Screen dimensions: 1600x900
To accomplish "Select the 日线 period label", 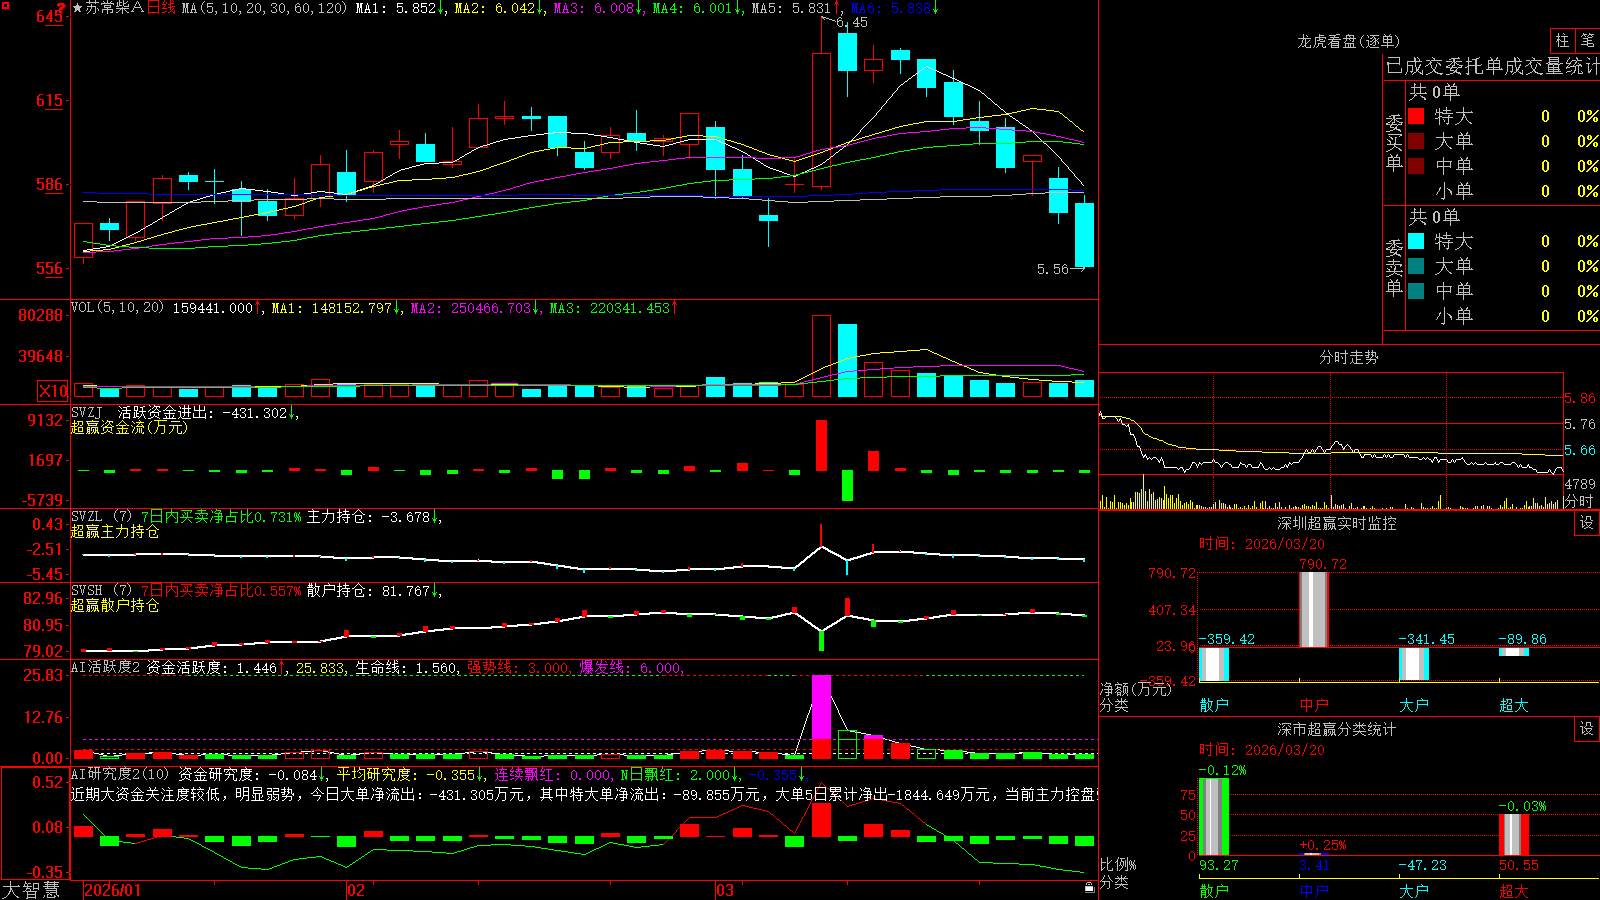I will [161, 8].
